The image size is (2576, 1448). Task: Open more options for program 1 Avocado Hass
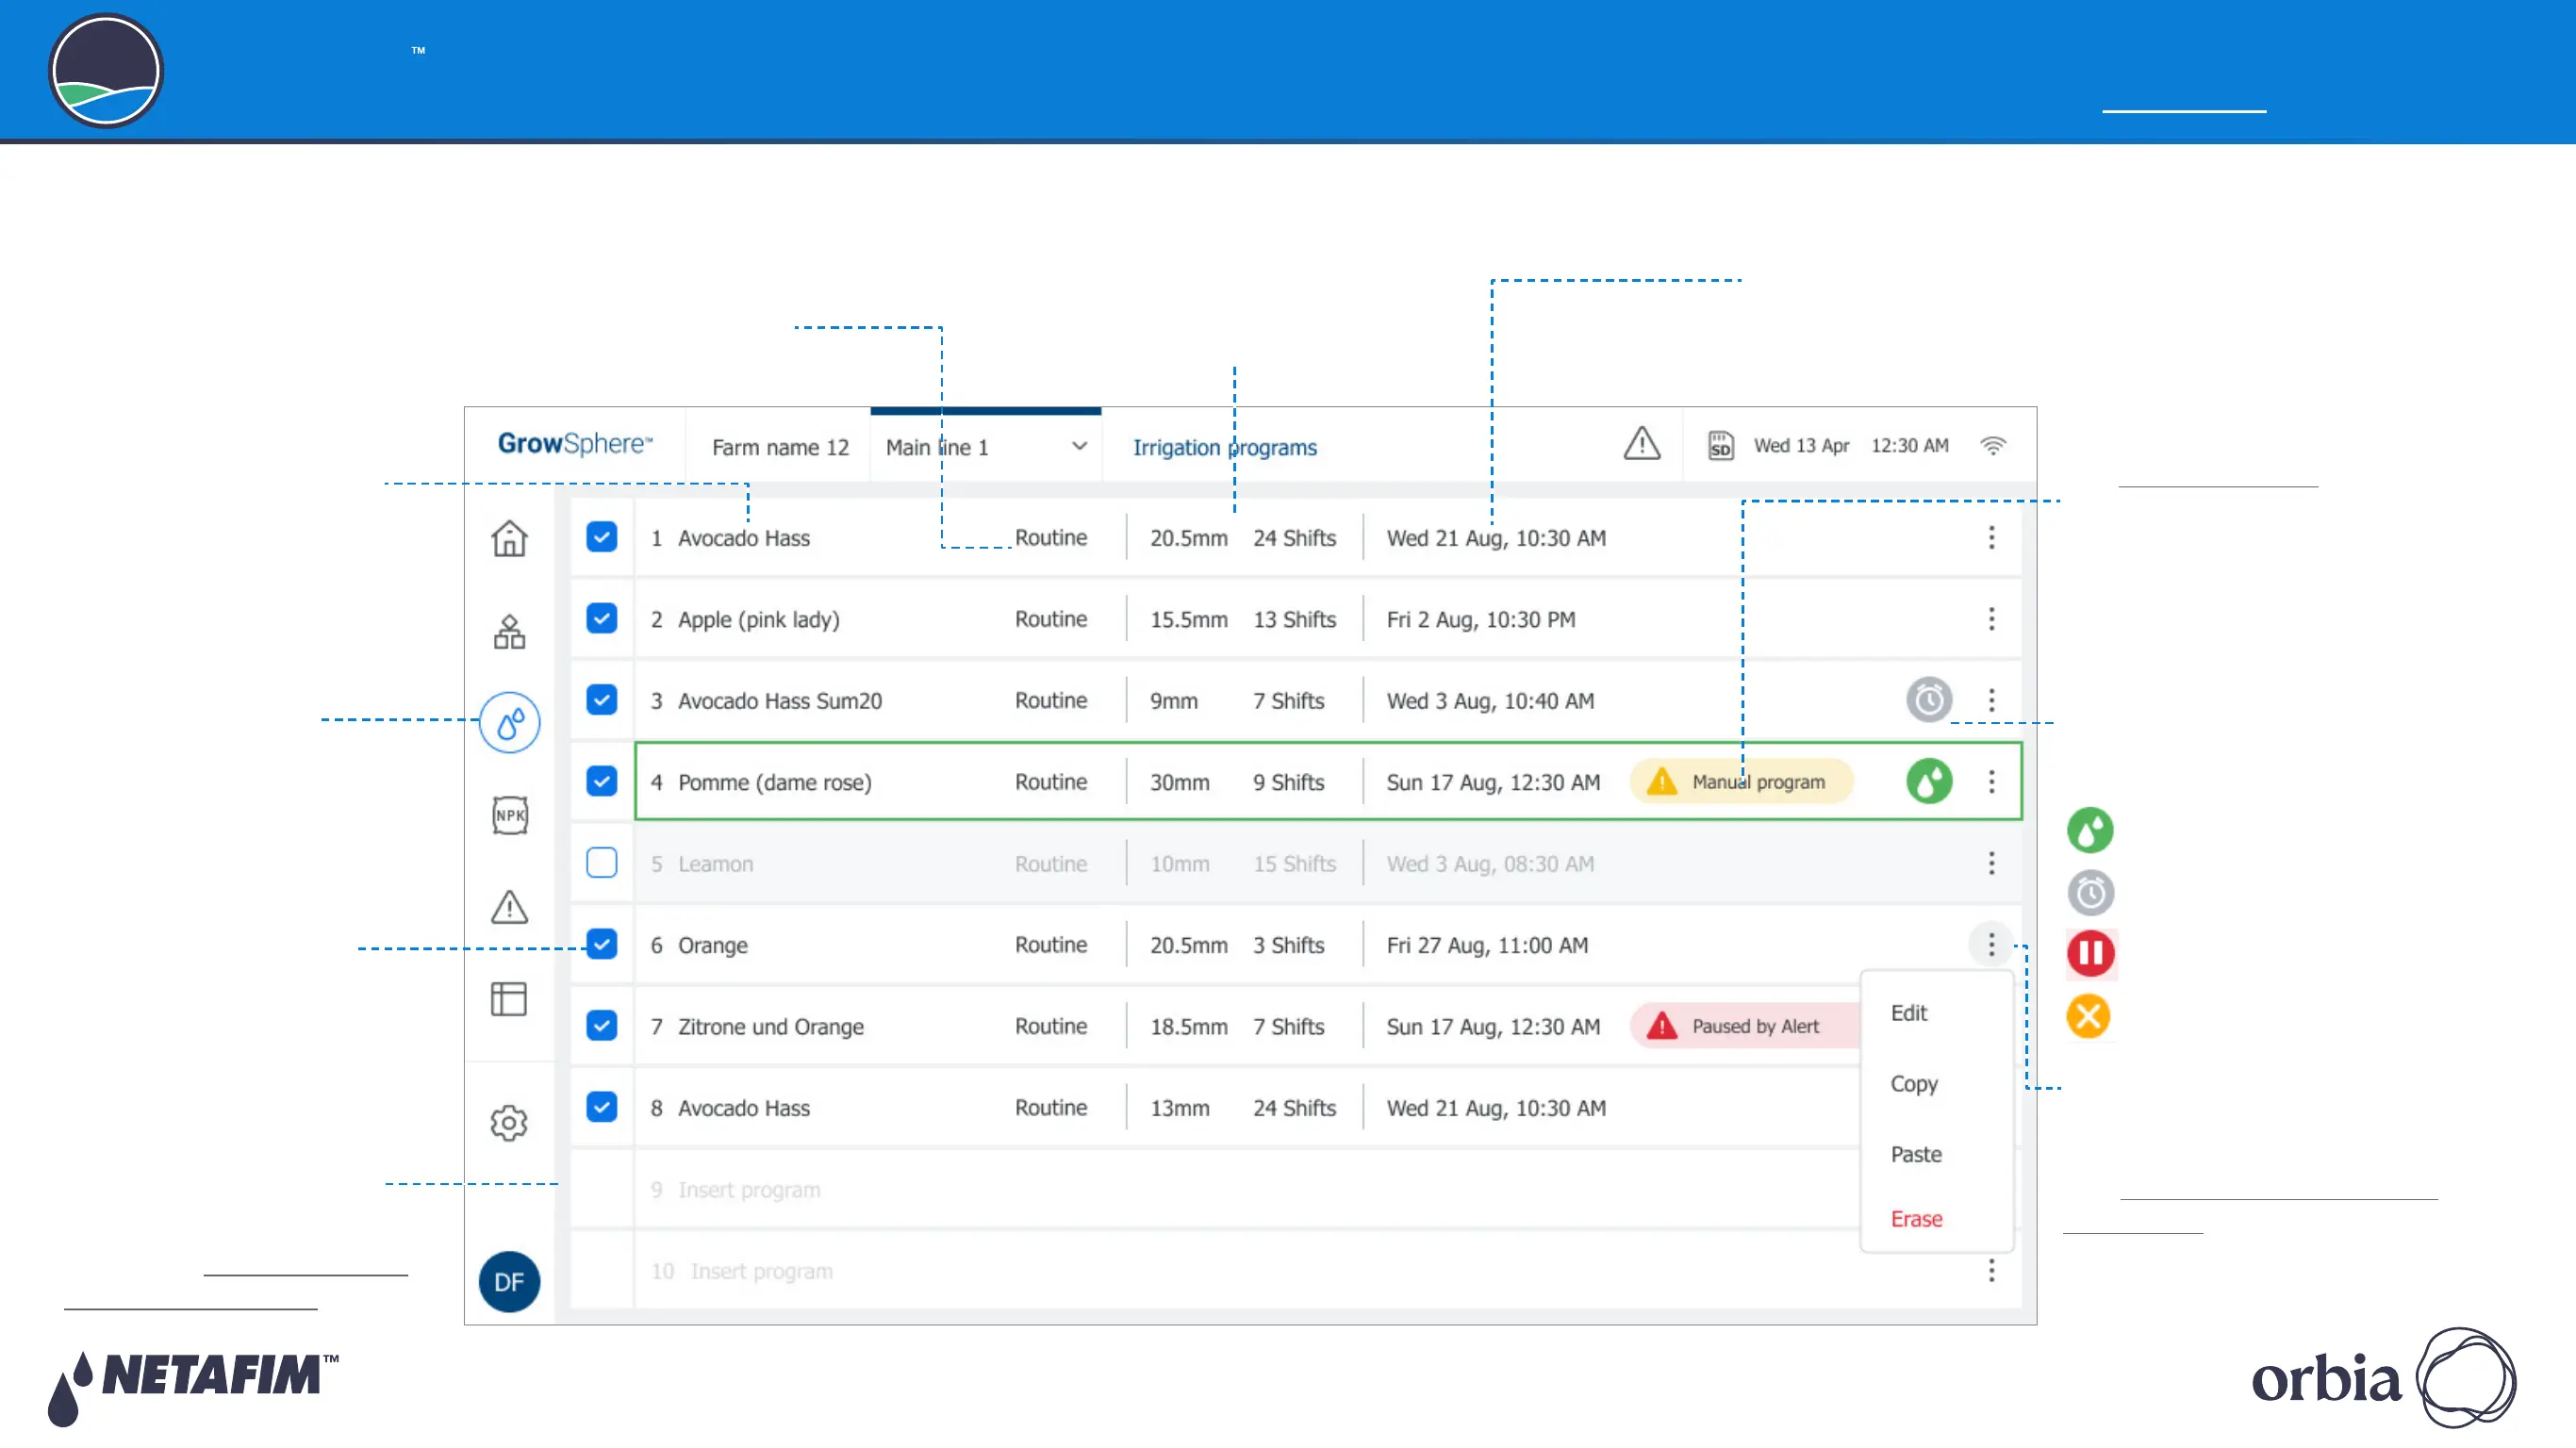[1991, 538]
